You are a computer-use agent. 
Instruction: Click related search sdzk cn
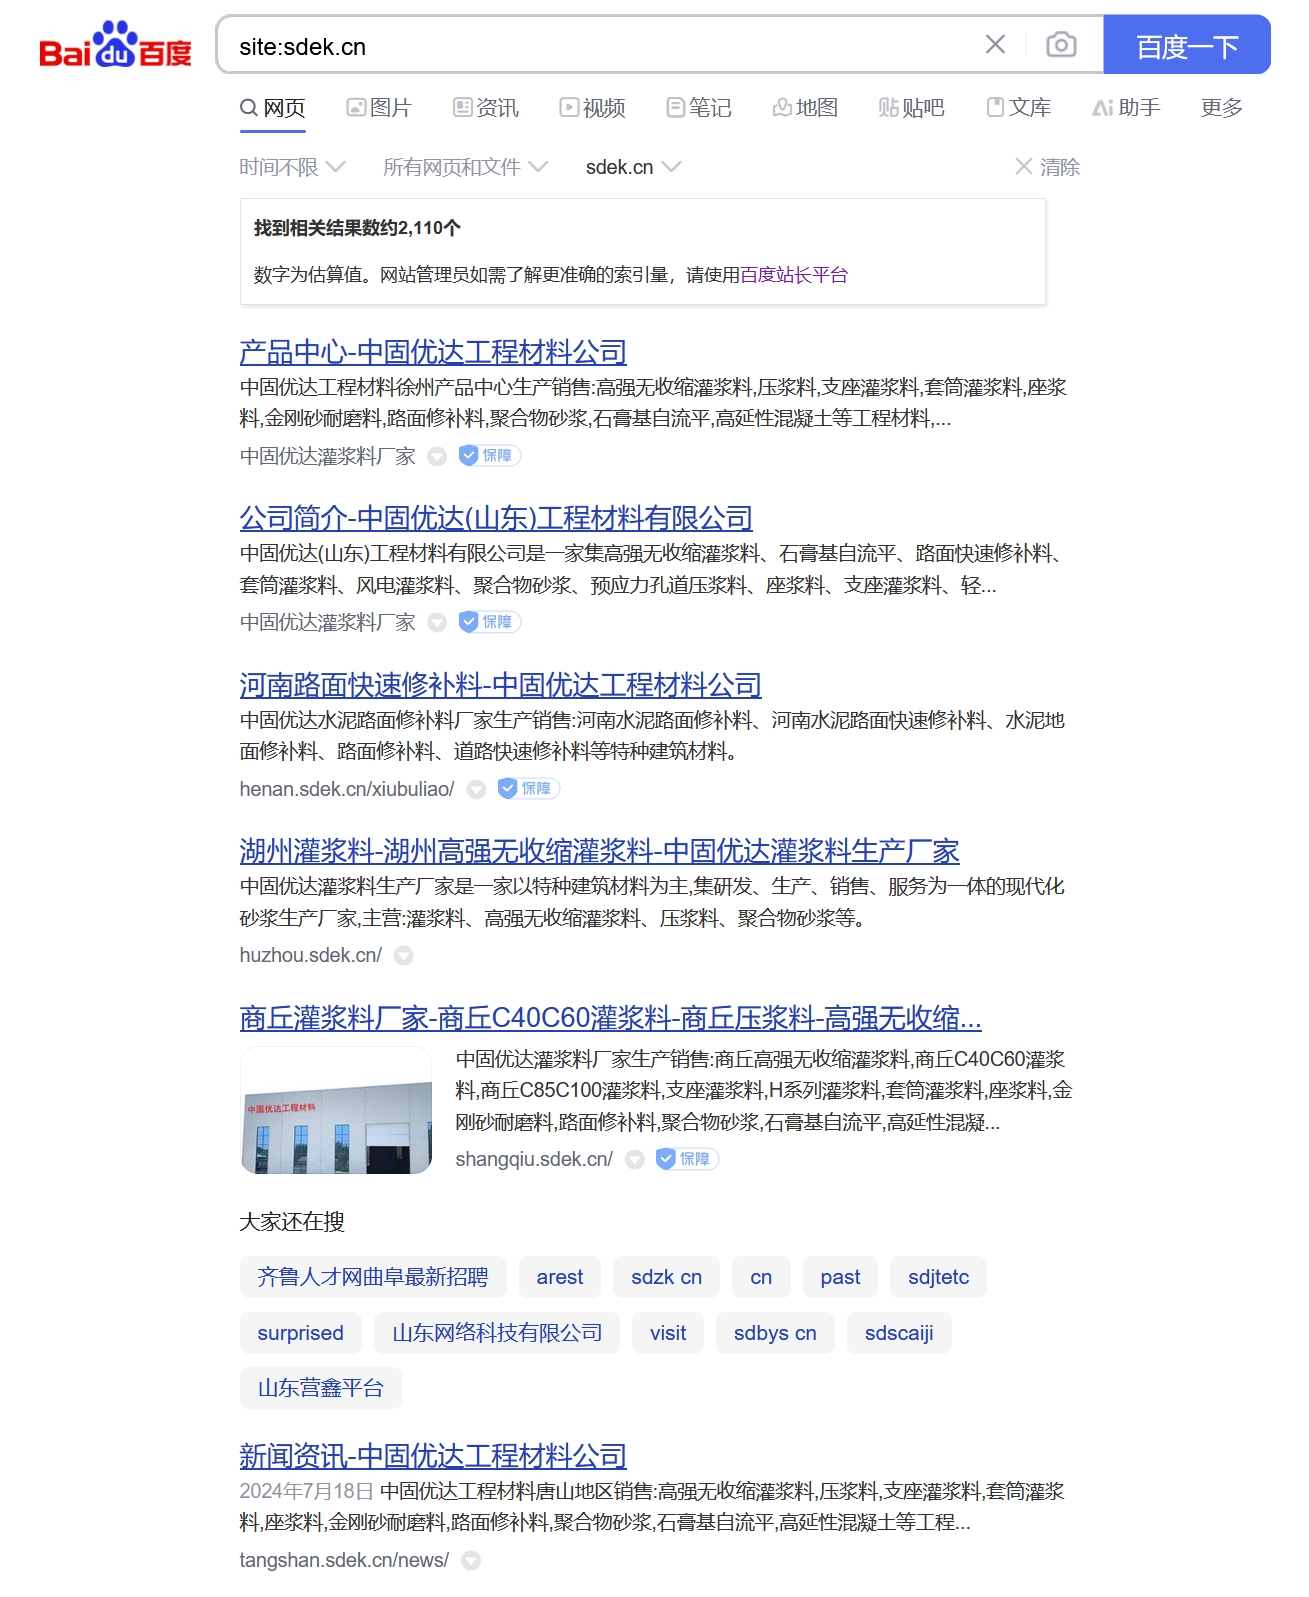[667, 1277]
